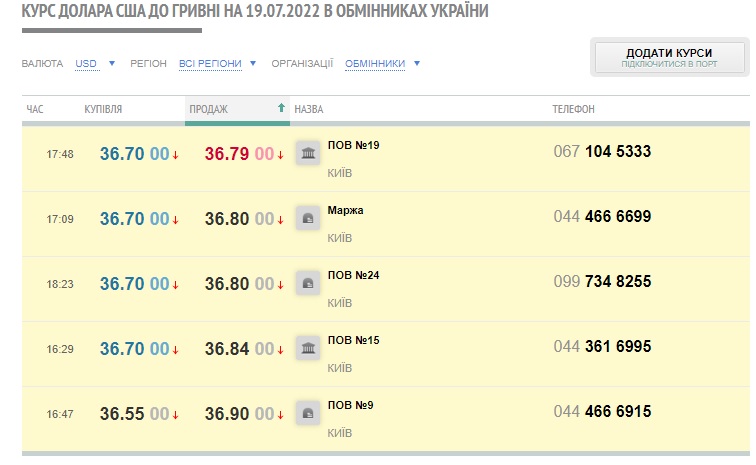This screenshot has height=465, width=756.
Task: Click the exchanger icon beside Маржа
Action: [x=308, y=218]
